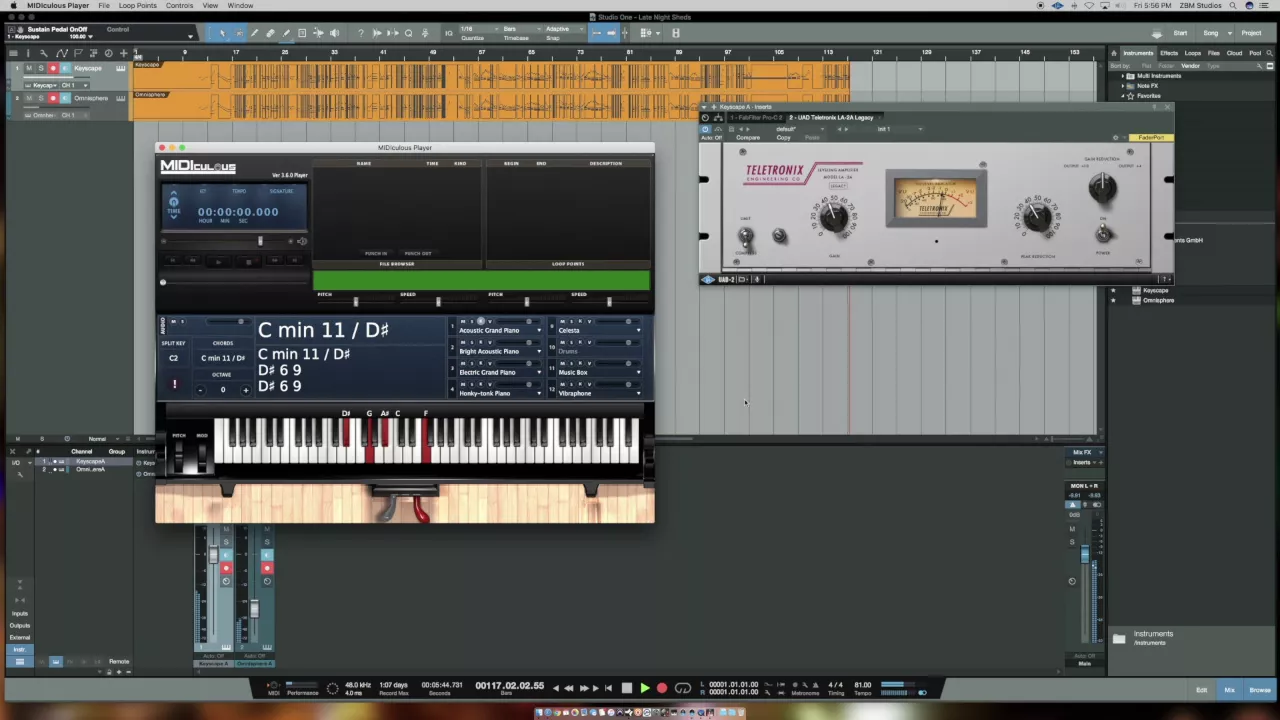Solo the Omnisphere track
The height and width of the screenshot is (720, 1280).
coord(40,98)
